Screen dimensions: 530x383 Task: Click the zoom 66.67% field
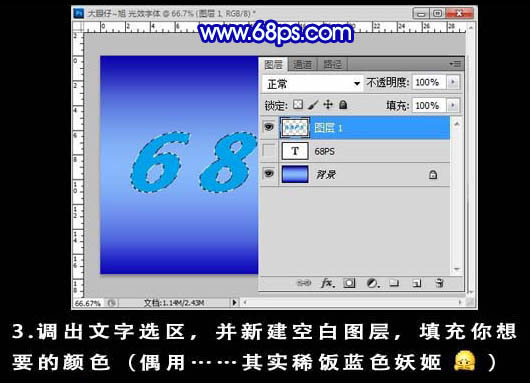[88, 303]
